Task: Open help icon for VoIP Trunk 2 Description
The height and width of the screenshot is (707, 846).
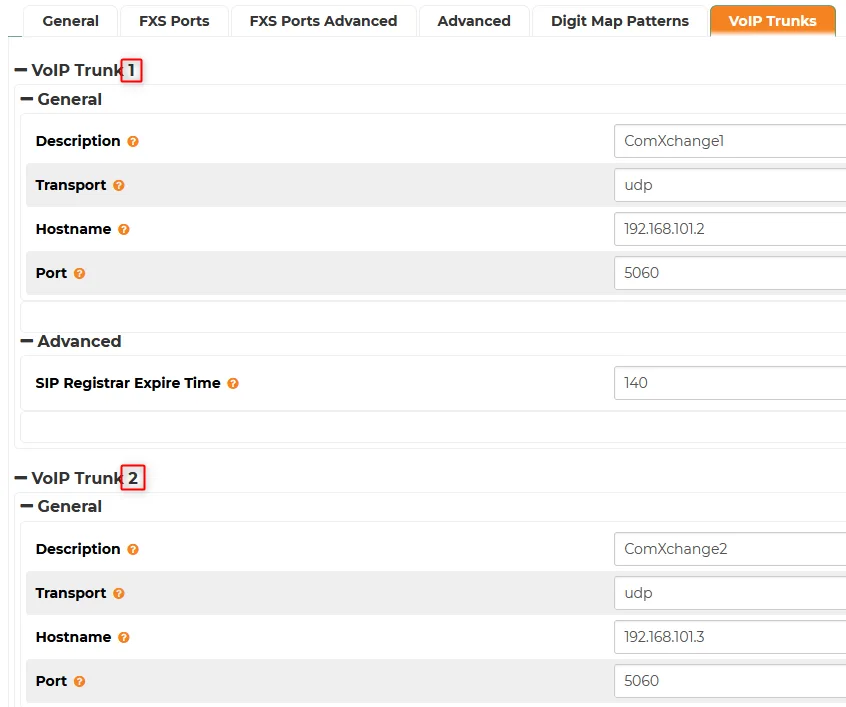Action: tap(133, 549)
